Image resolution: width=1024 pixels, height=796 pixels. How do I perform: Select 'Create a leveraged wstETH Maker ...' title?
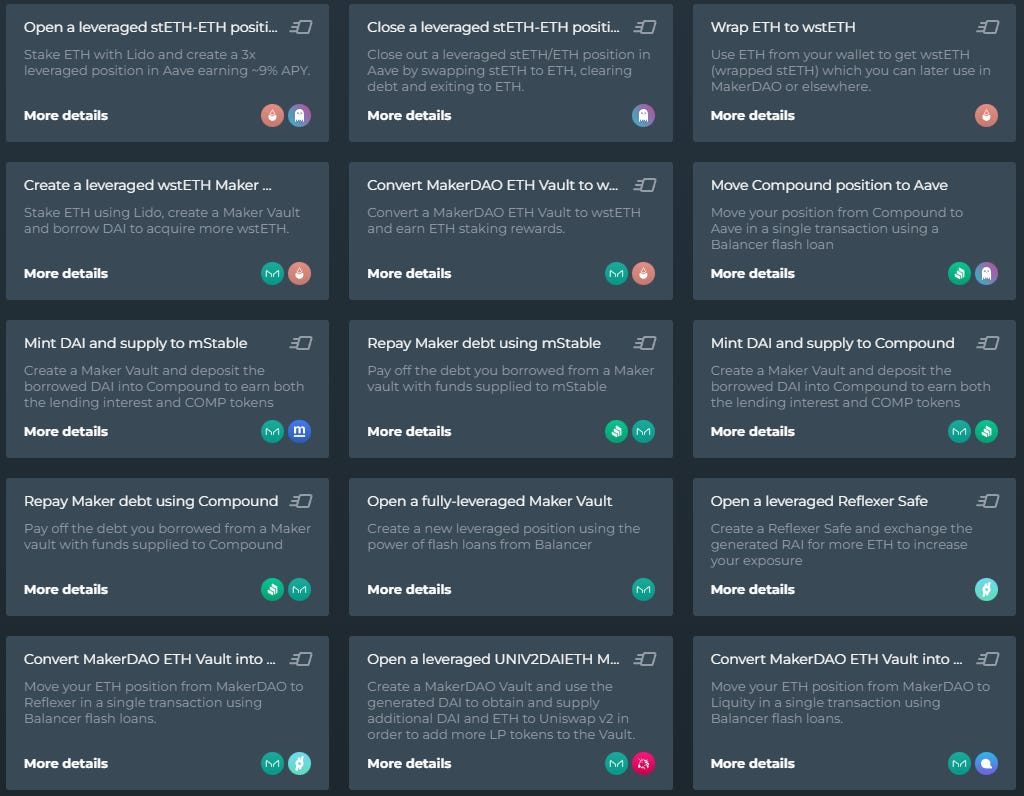point(148,185)
